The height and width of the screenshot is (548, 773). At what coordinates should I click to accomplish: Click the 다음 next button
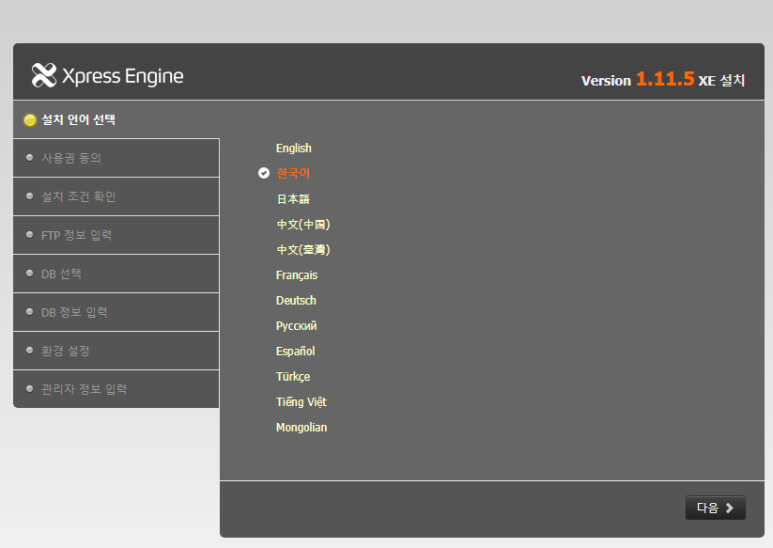click(x=715, y=508)
